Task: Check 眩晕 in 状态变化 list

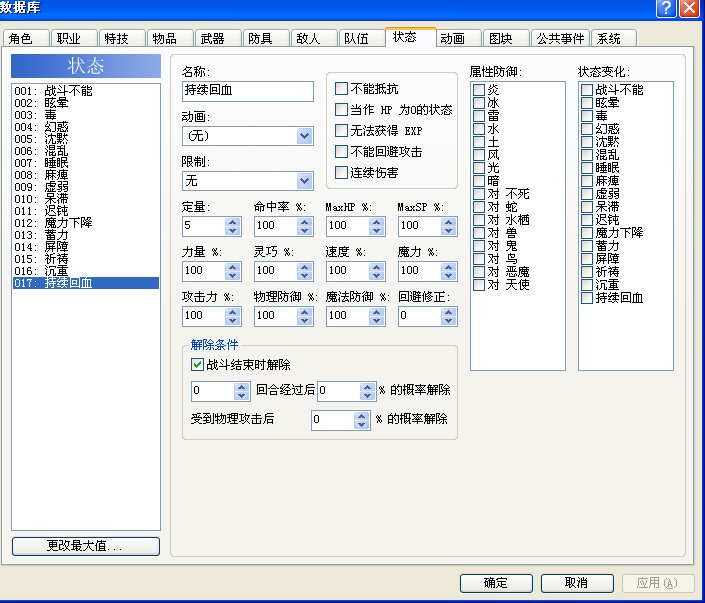Action: pyautogui.click(x=587, y=103)
